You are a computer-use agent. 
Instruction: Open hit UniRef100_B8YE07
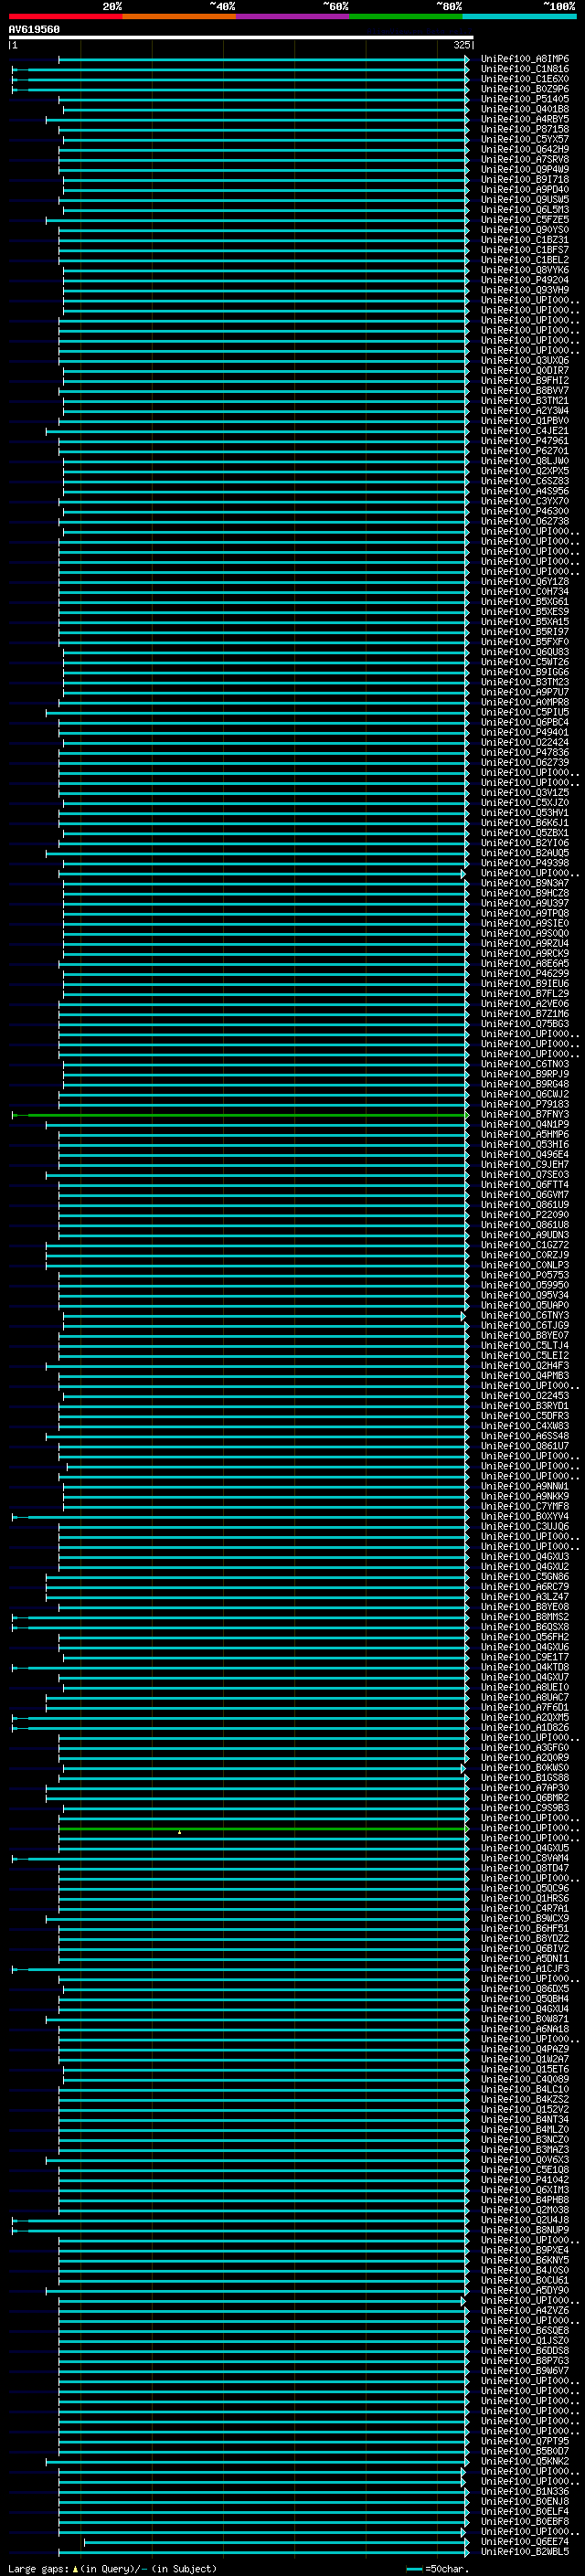click(524, 1336)
